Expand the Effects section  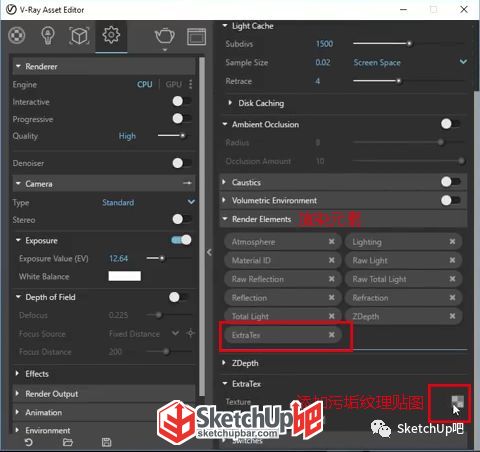(x=17, y=373)
